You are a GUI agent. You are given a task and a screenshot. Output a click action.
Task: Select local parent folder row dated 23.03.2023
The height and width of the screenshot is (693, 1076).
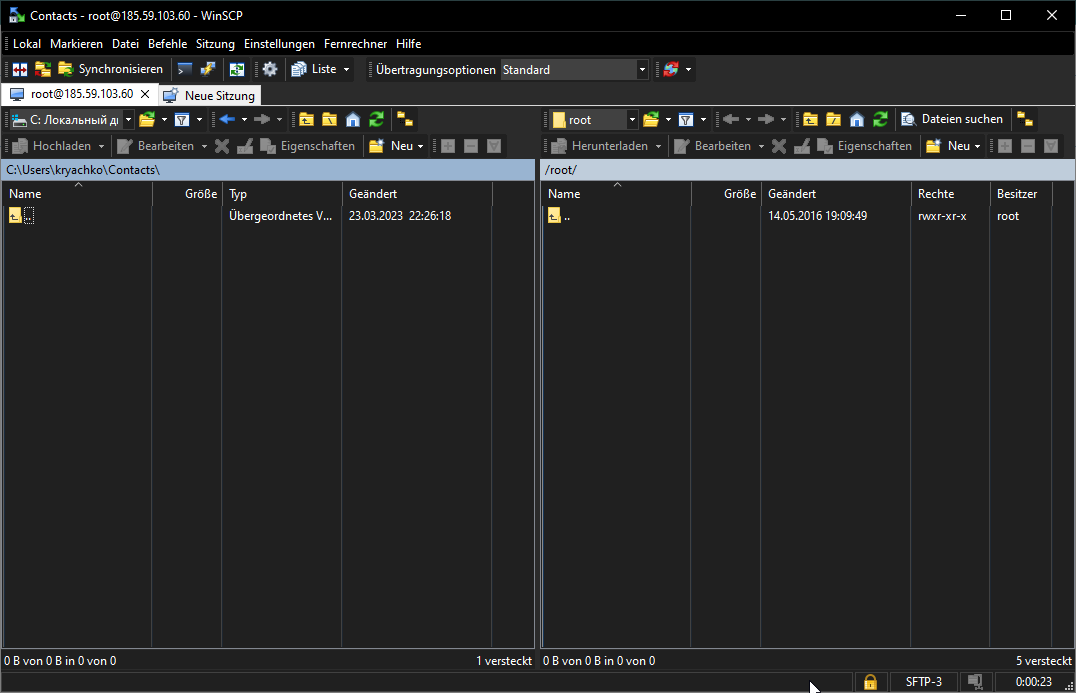pos(247,216)
